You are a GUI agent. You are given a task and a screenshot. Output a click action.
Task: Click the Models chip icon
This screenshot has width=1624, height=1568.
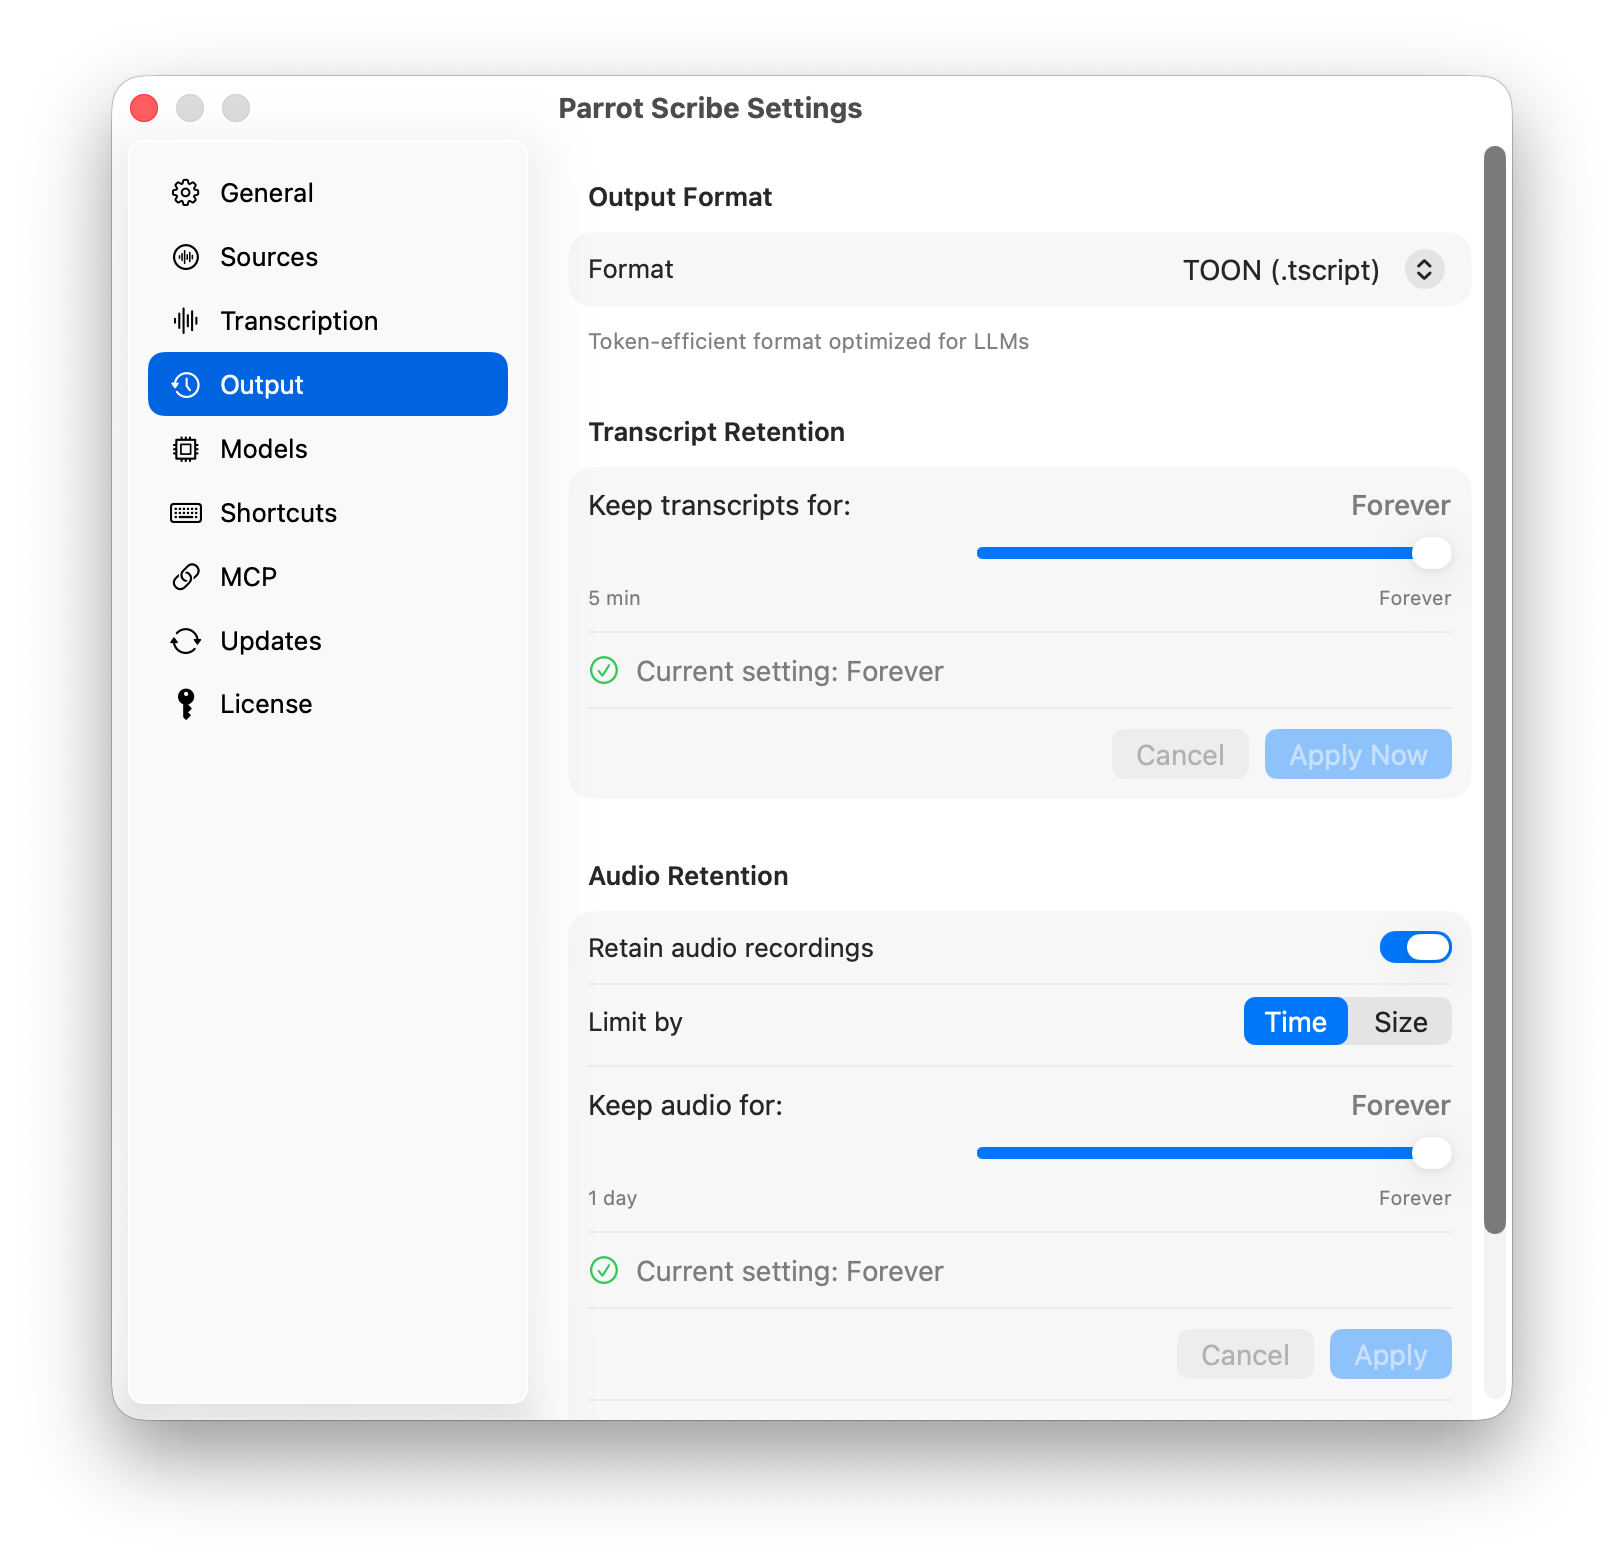(186, 449)
